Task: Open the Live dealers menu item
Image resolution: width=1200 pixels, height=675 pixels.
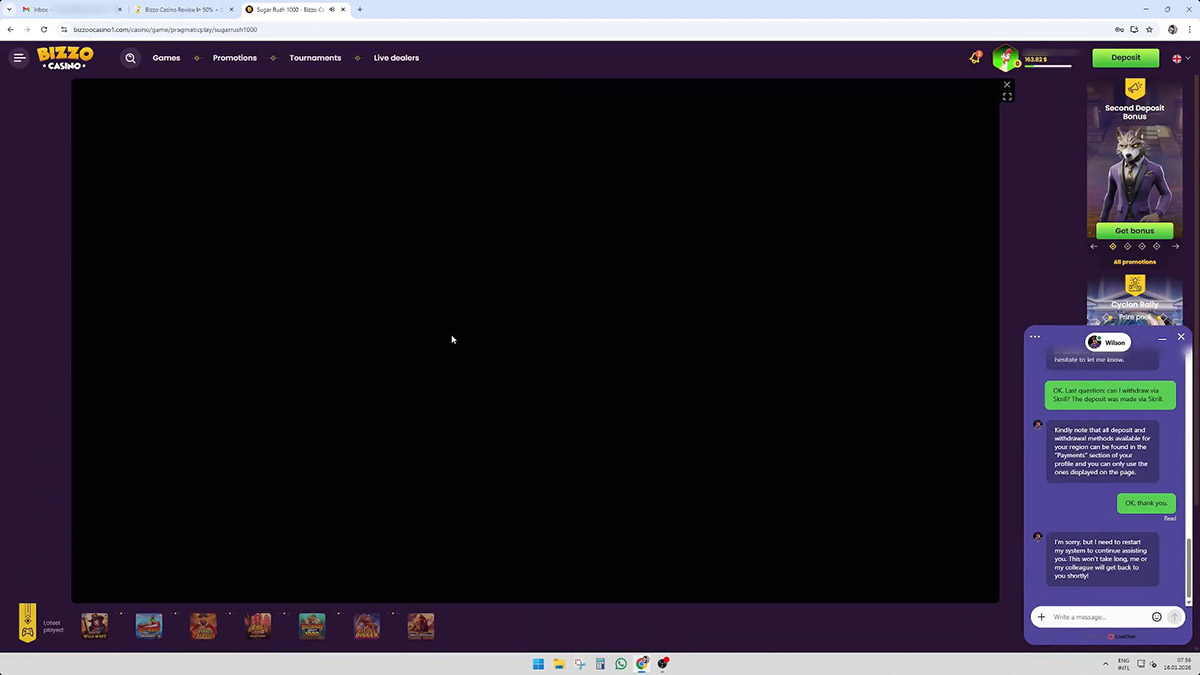Action: point(396,58)
